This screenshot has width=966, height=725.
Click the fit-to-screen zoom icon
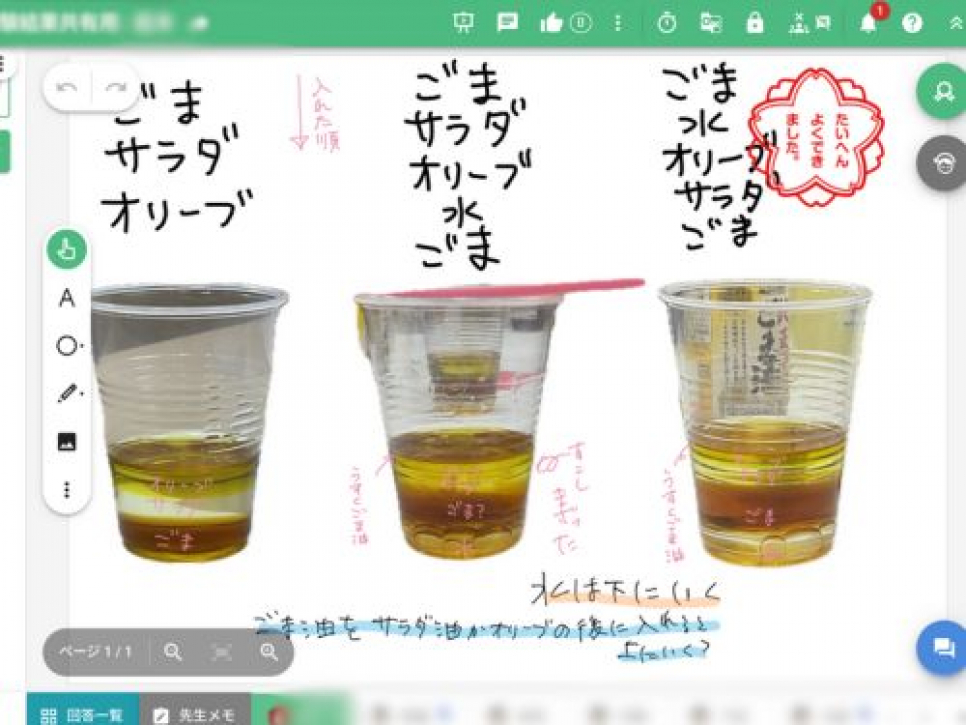click(x=221, y=652)
